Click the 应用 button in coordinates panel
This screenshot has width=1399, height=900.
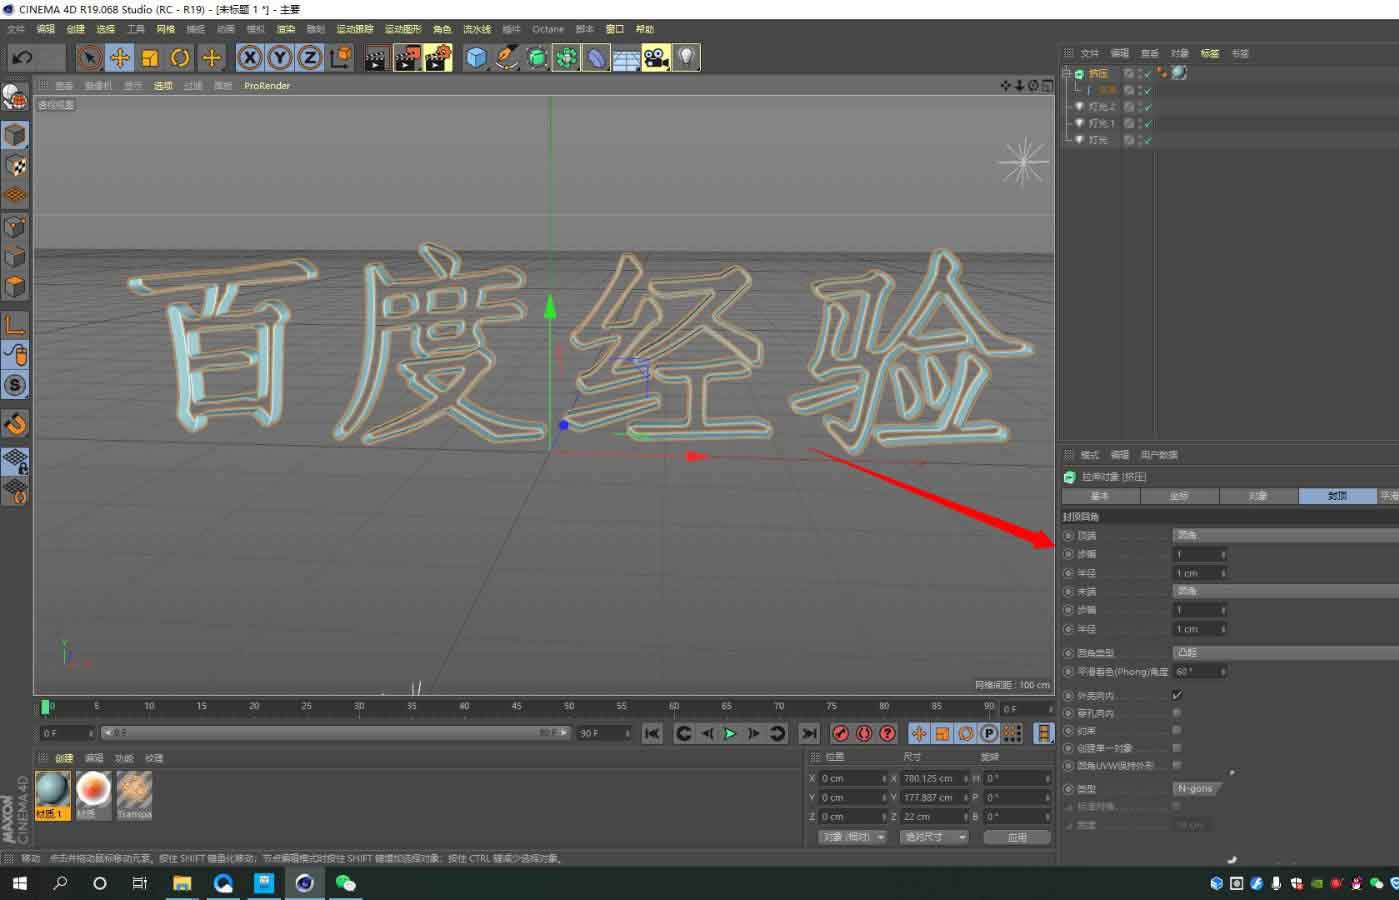(1017, 836)
